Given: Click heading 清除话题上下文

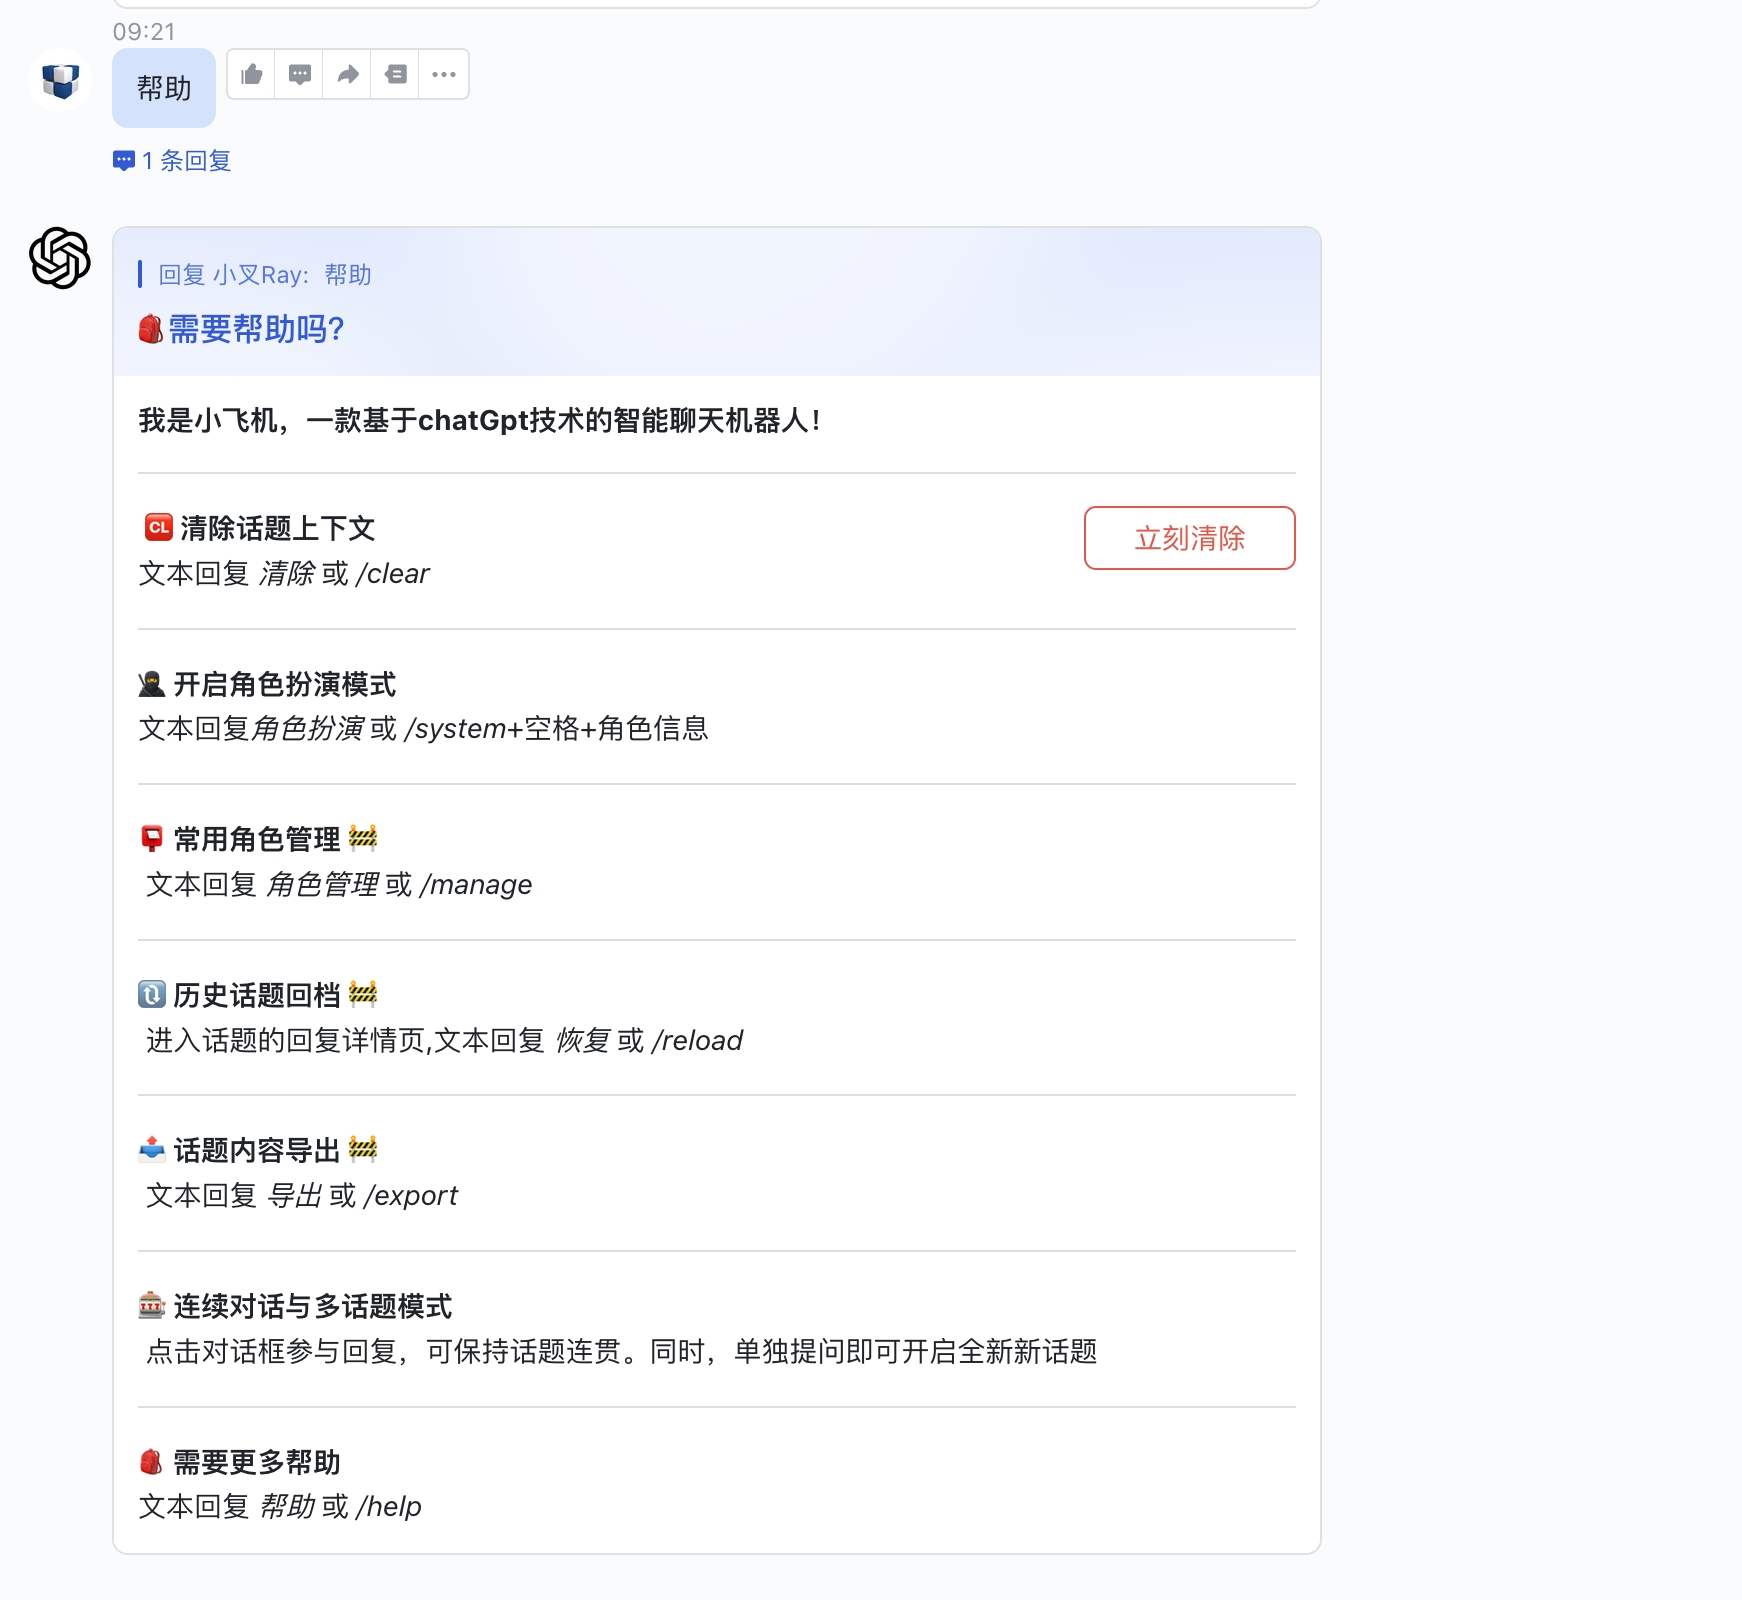Looking at the screenshot, I should coord(278,528).
